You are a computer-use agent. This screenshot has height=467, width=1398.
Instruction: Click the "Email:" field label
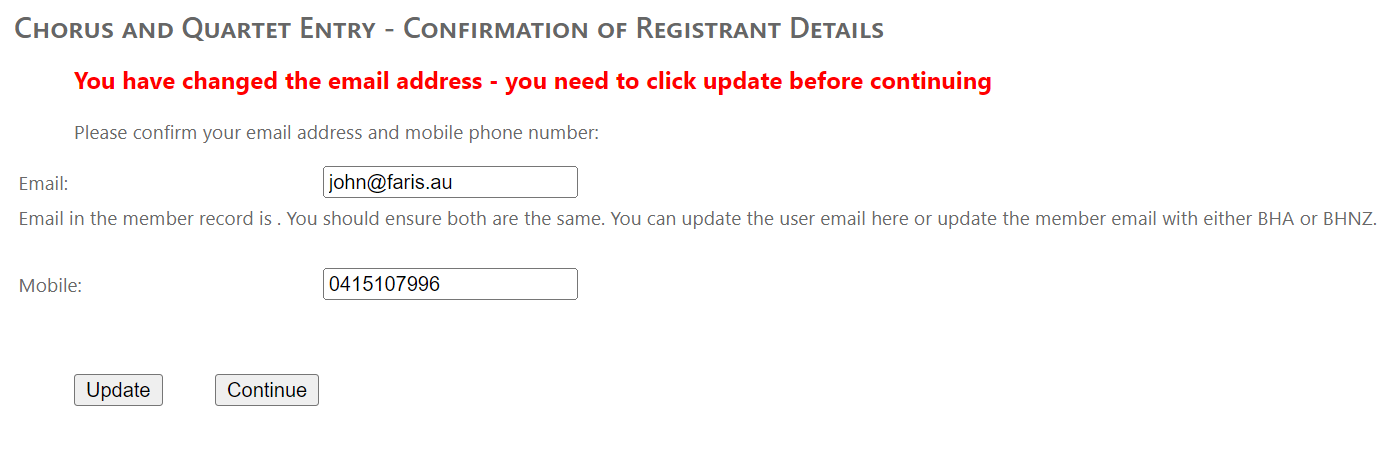tap(43, 184)
